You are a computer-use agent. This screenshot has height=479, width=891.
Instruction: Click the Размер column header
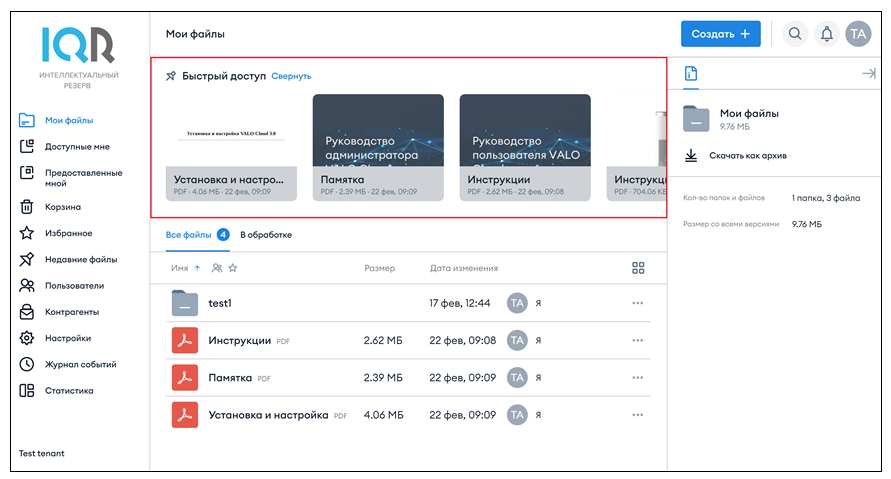(379, 268)
